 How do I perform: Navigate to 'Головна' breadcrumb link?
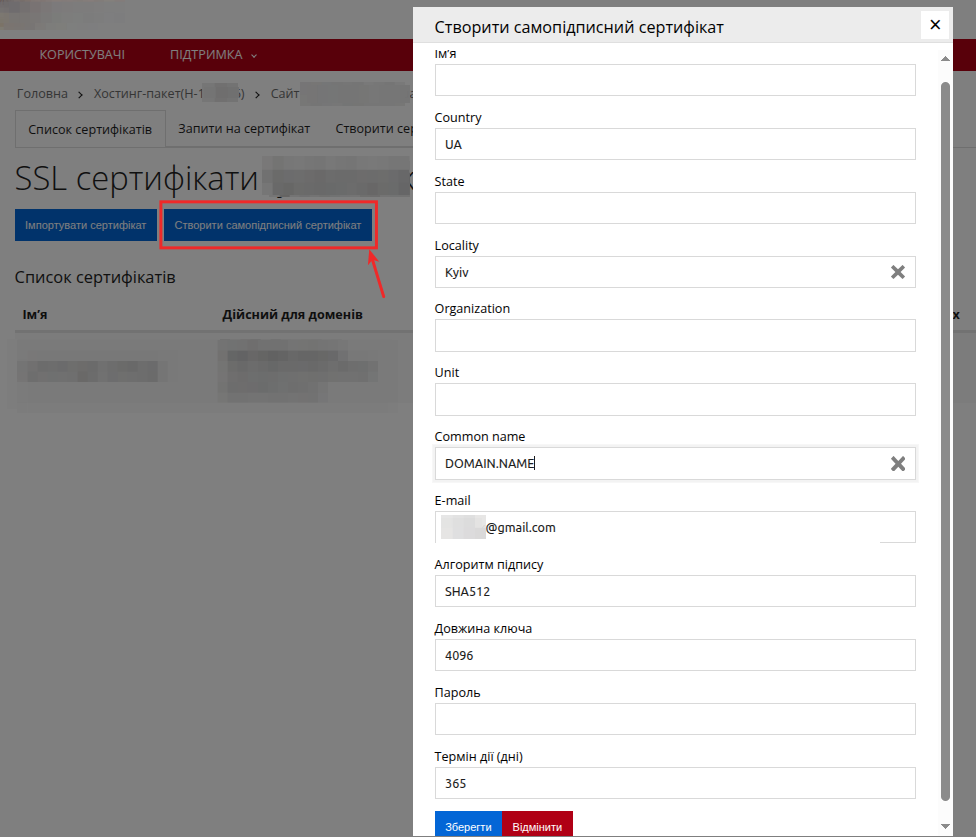pos(41,93)
